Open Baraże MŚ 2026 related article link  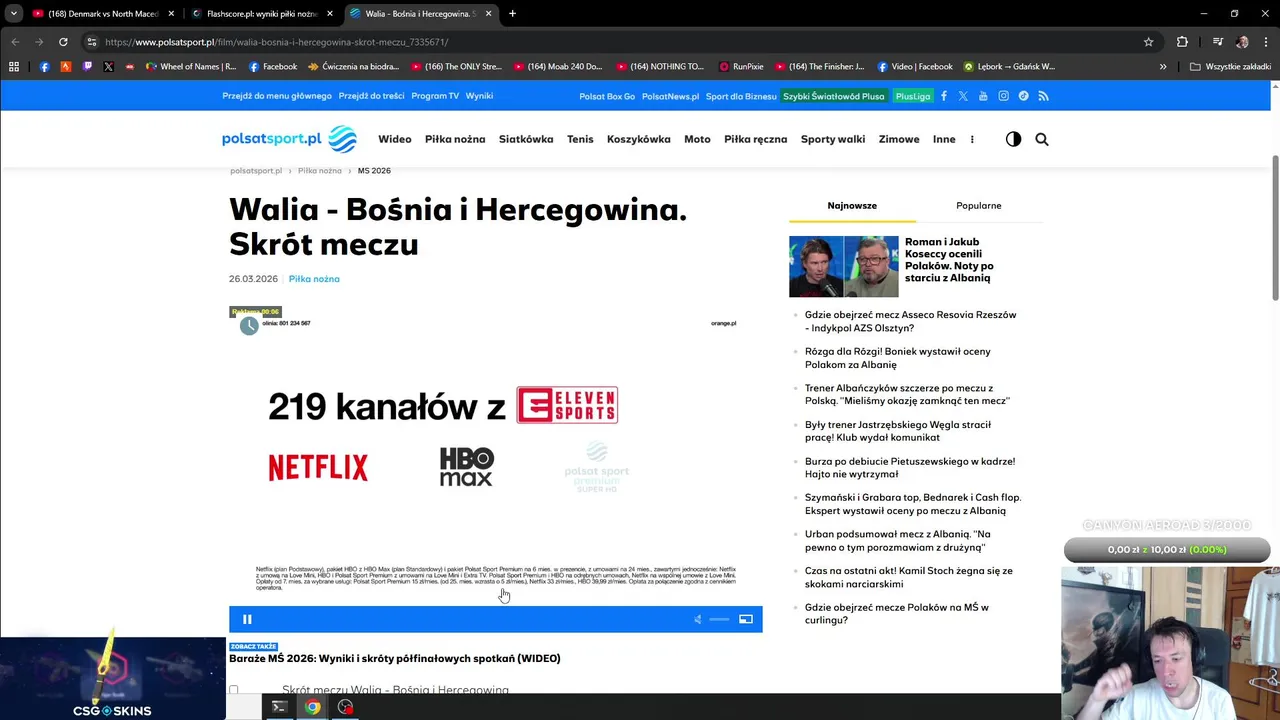[395, 658]
